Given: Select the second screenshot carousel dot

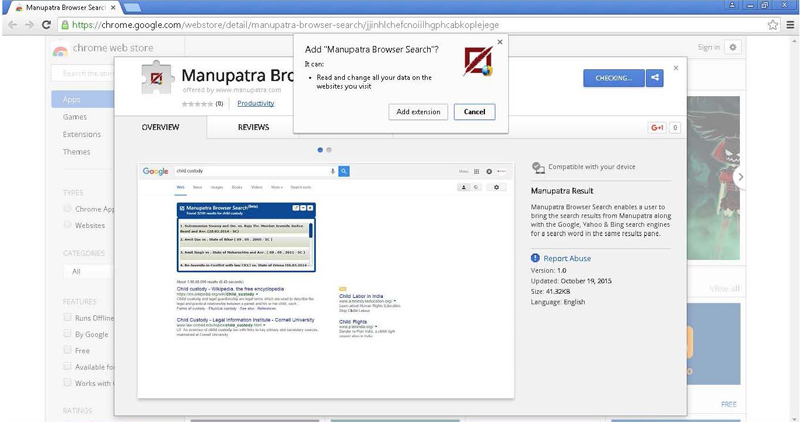Looking at the screenshot, I should 329,150.
